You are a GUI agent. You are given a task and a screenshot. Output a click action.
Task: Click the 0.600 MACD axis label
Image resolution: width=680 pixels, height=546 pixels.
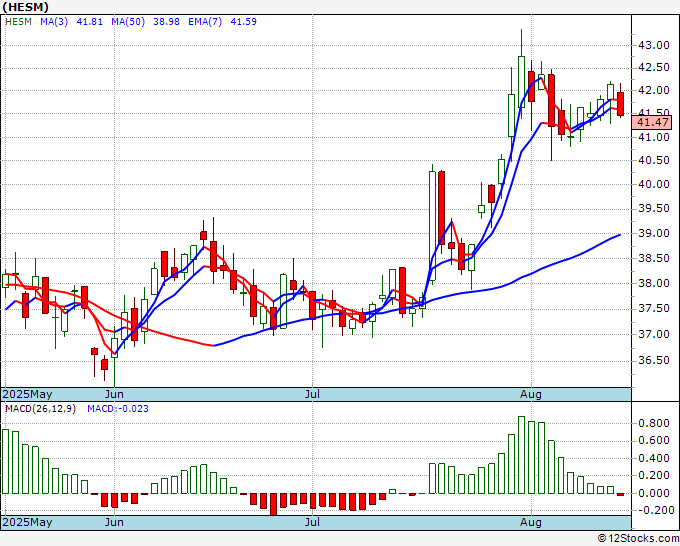[x=654, y=441]
